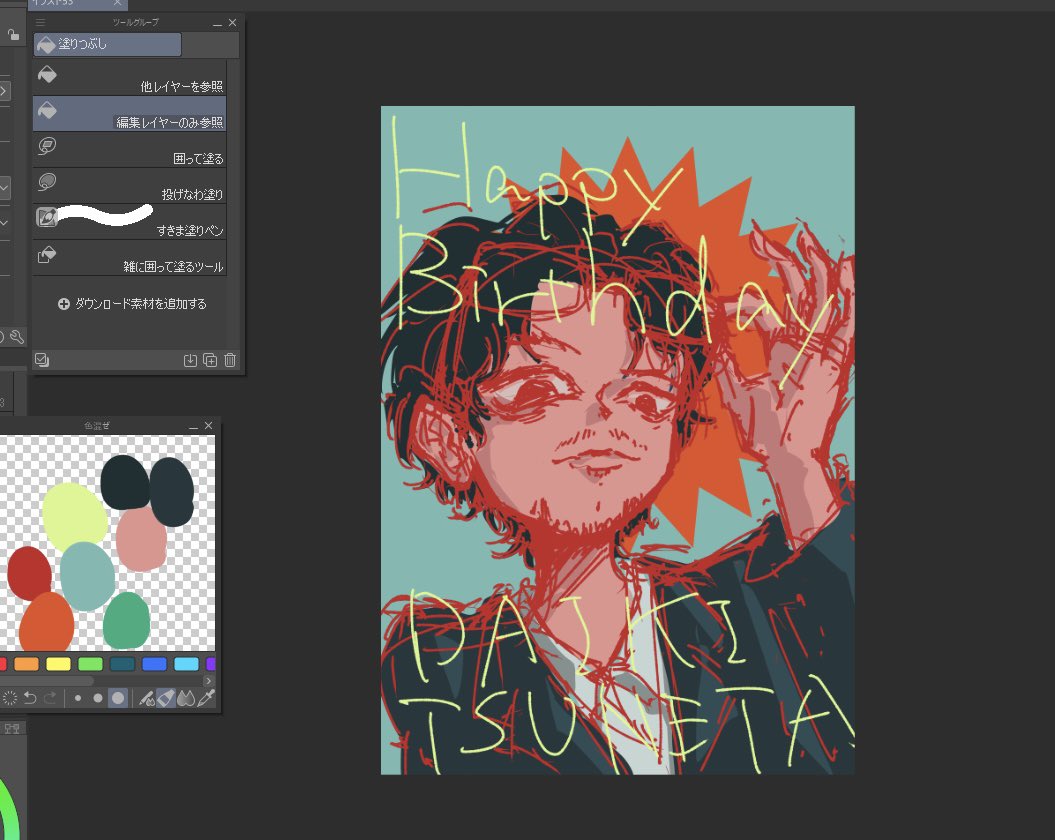This screenshot has width=1055, height=840.
Task: Pick the light teal blob in color mixer
Action: pyautogui.click(x=87, y=575)
